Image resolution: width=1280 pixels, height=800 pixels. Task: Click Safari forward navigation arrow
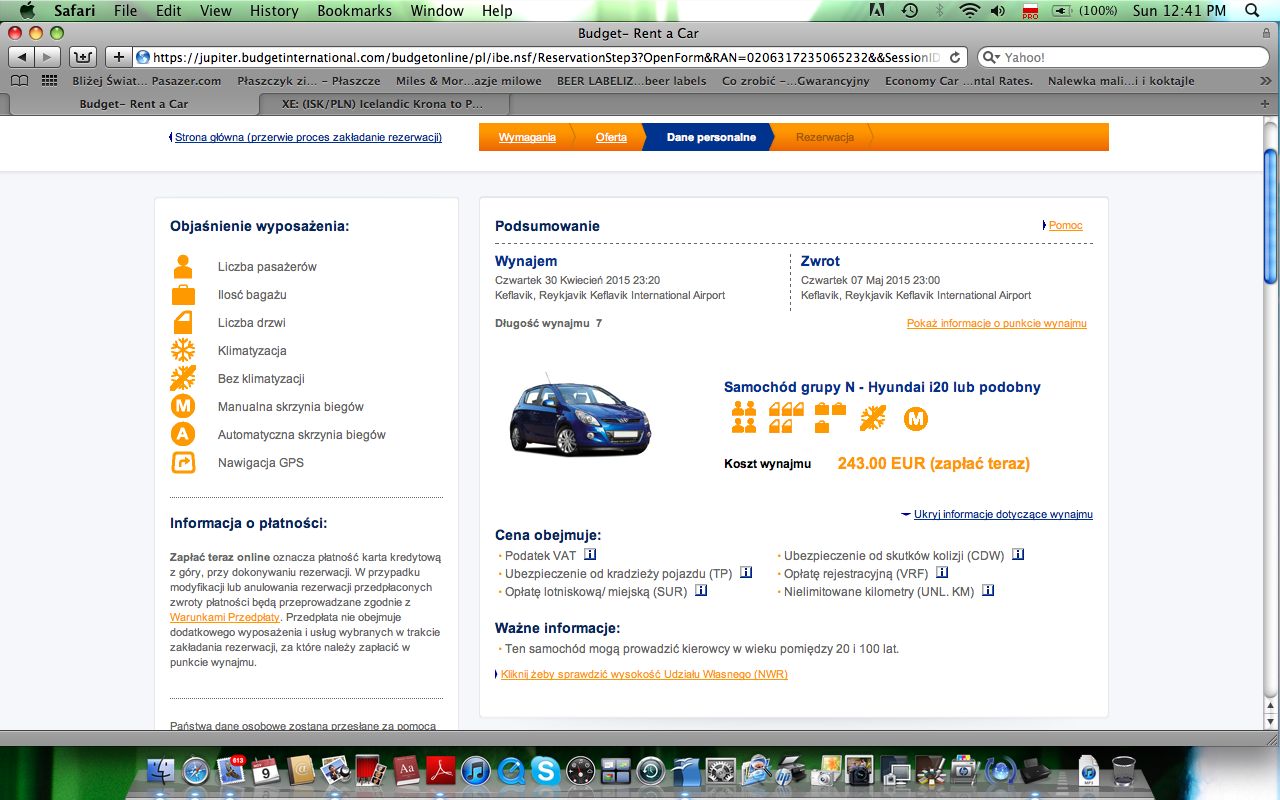tap(48, 57)
